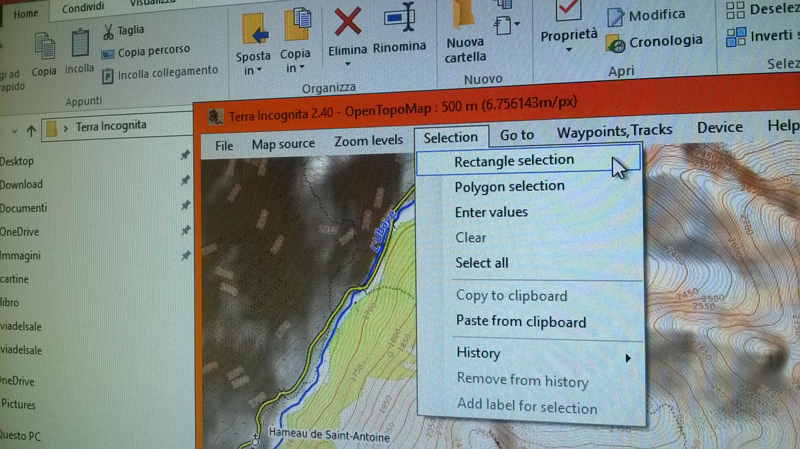
Task: Click the Taglia scissors icon
Action: click(108, 32)
